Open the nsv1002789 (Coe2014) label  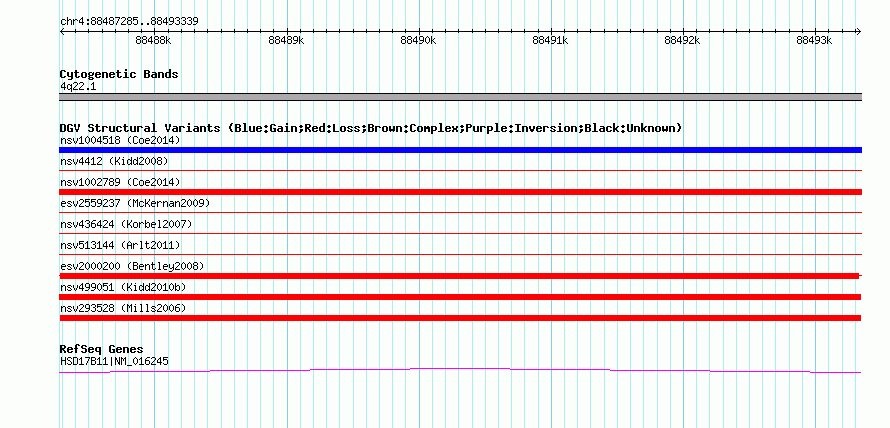(x=120, y=182)
